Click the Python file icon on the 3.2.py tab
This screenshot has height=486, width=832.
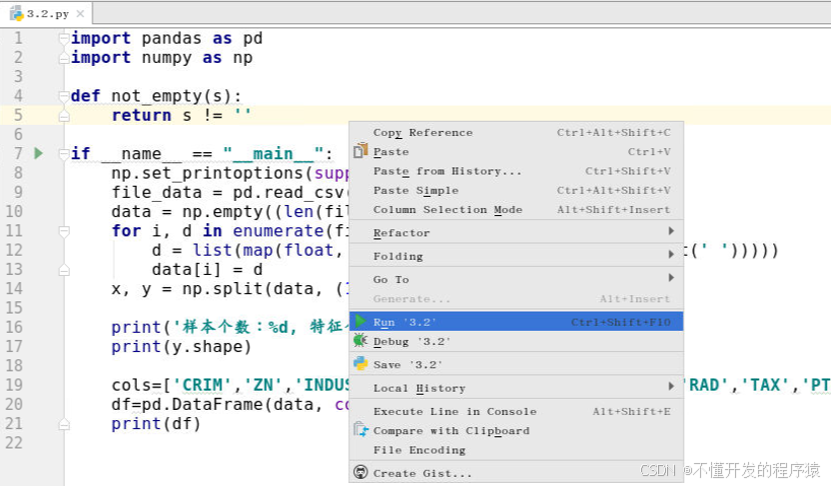click(17, 13)
